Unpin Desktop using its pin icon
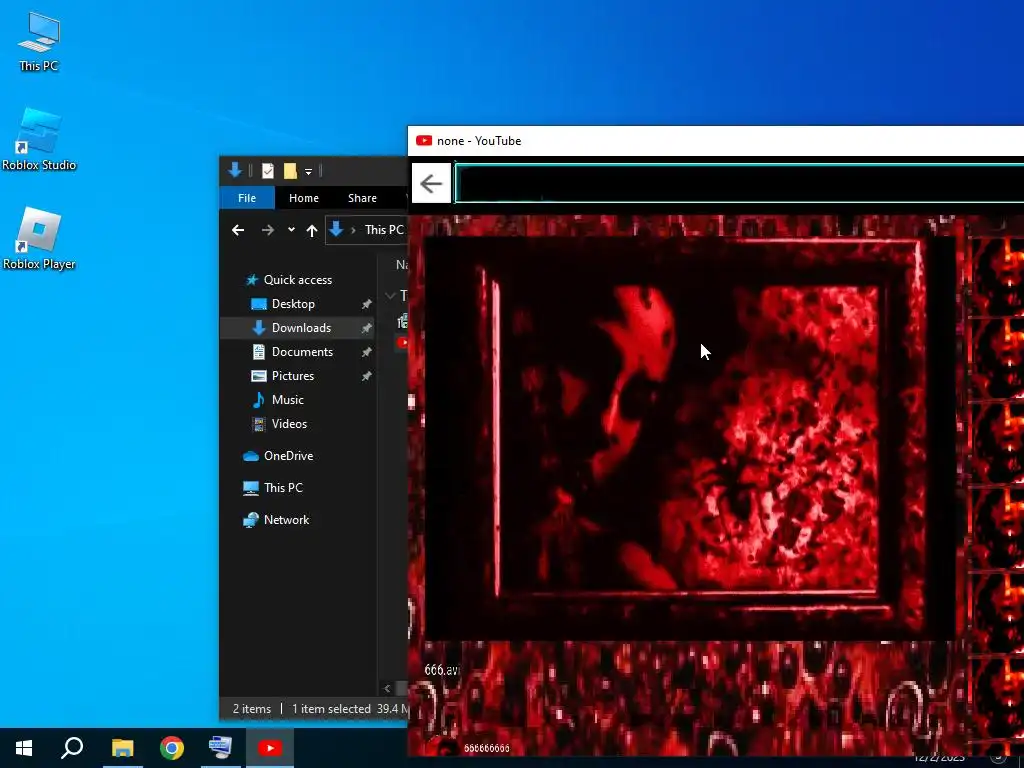1024x768 pixels. click(x=366, y=304)
